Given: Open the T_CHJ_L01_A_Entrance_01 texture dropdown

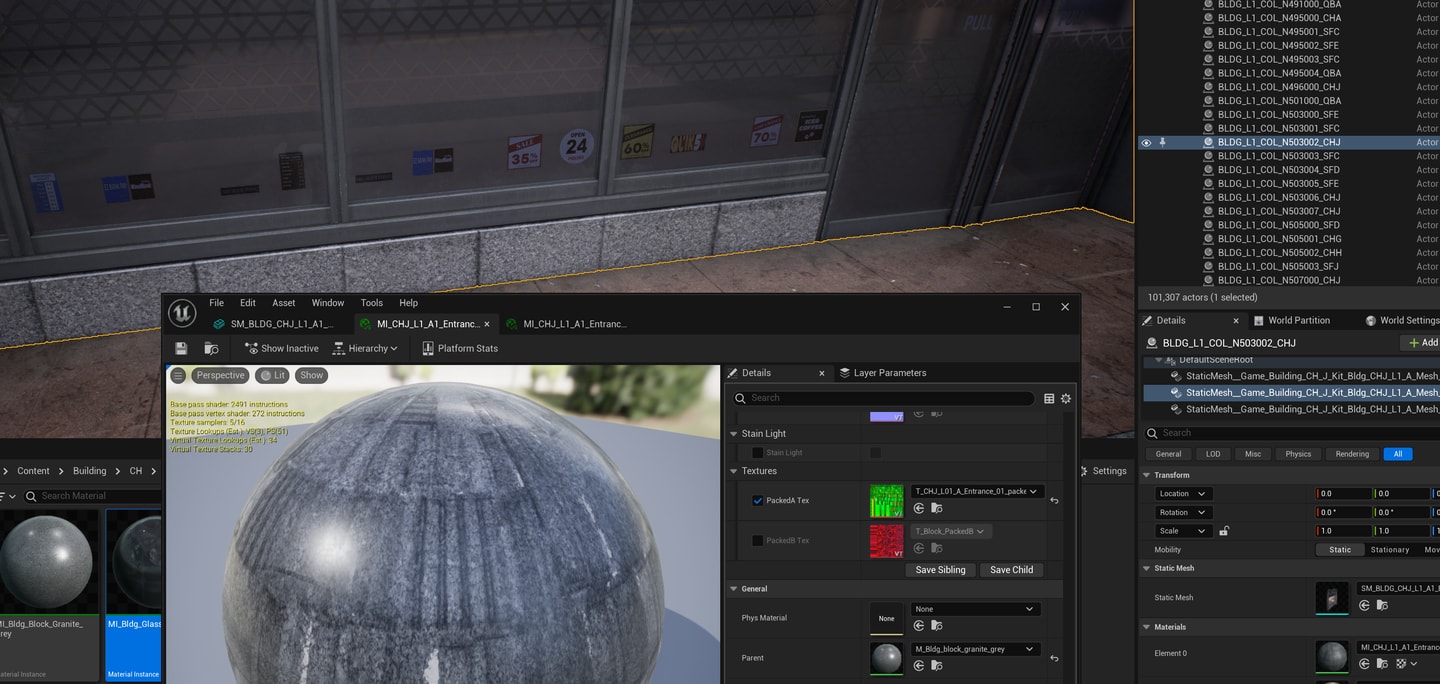Looking at the screenshot, I should (x=976, y=491).
